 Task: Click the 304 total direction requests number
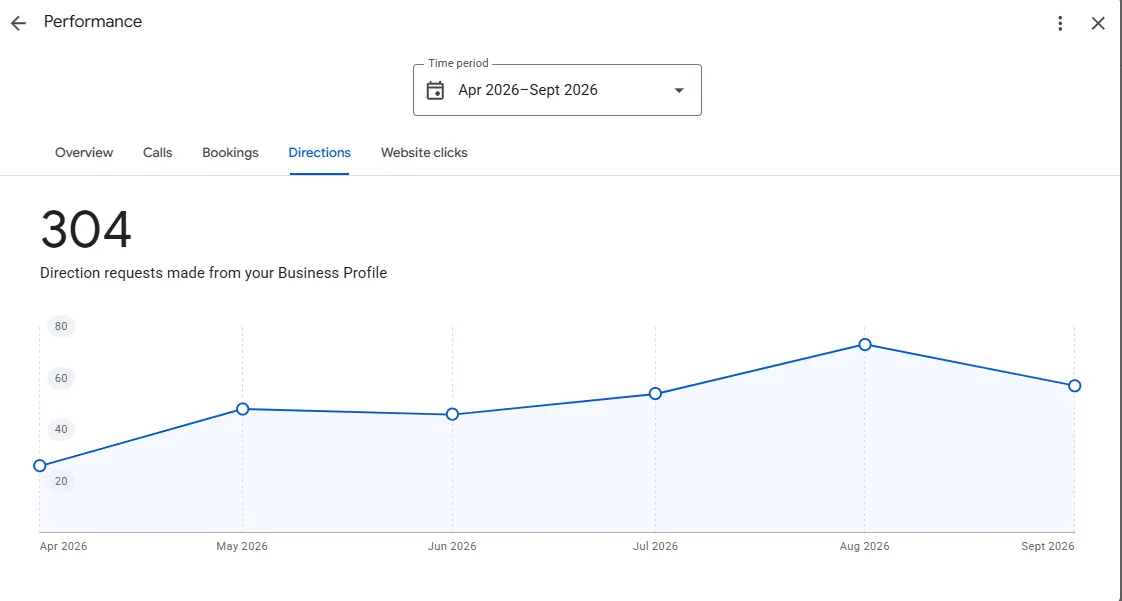click(86, 230)
